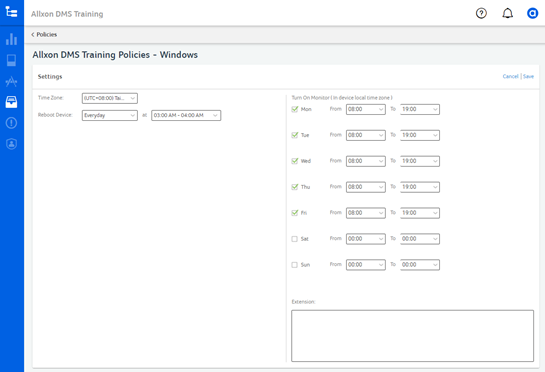Viewport: 545px width, 372px height.
Task: Open Fri From time dropdown
Action: [366, 213]
